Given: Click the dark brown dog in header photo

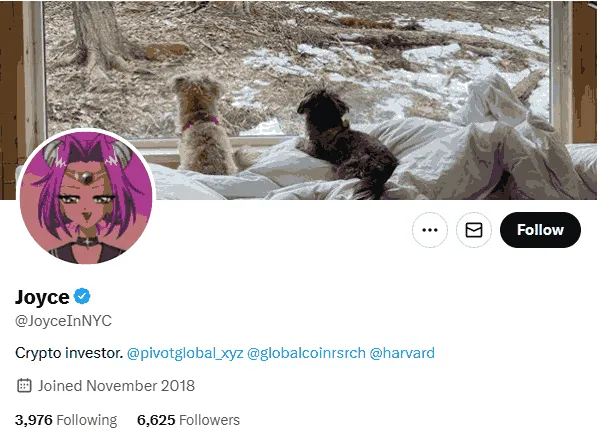Looking at the screenshot, I should click(340, 135).
